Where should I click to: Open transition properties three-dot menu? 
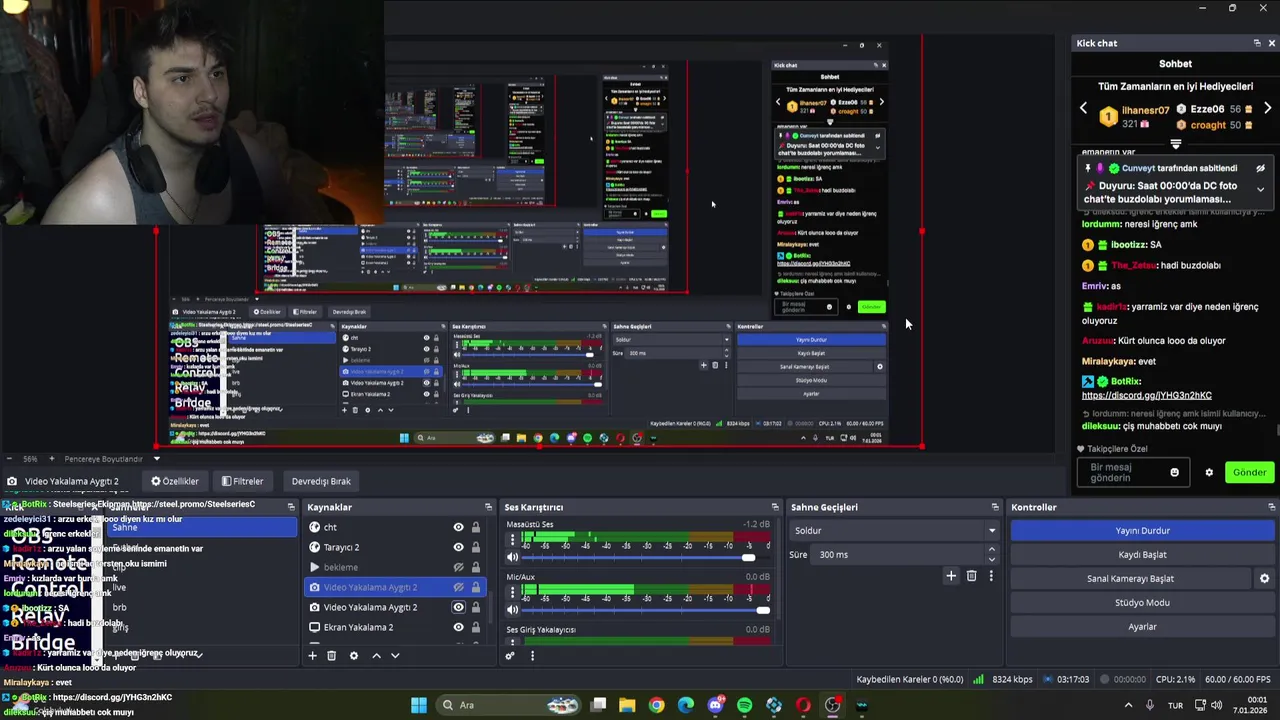(991, 576)
